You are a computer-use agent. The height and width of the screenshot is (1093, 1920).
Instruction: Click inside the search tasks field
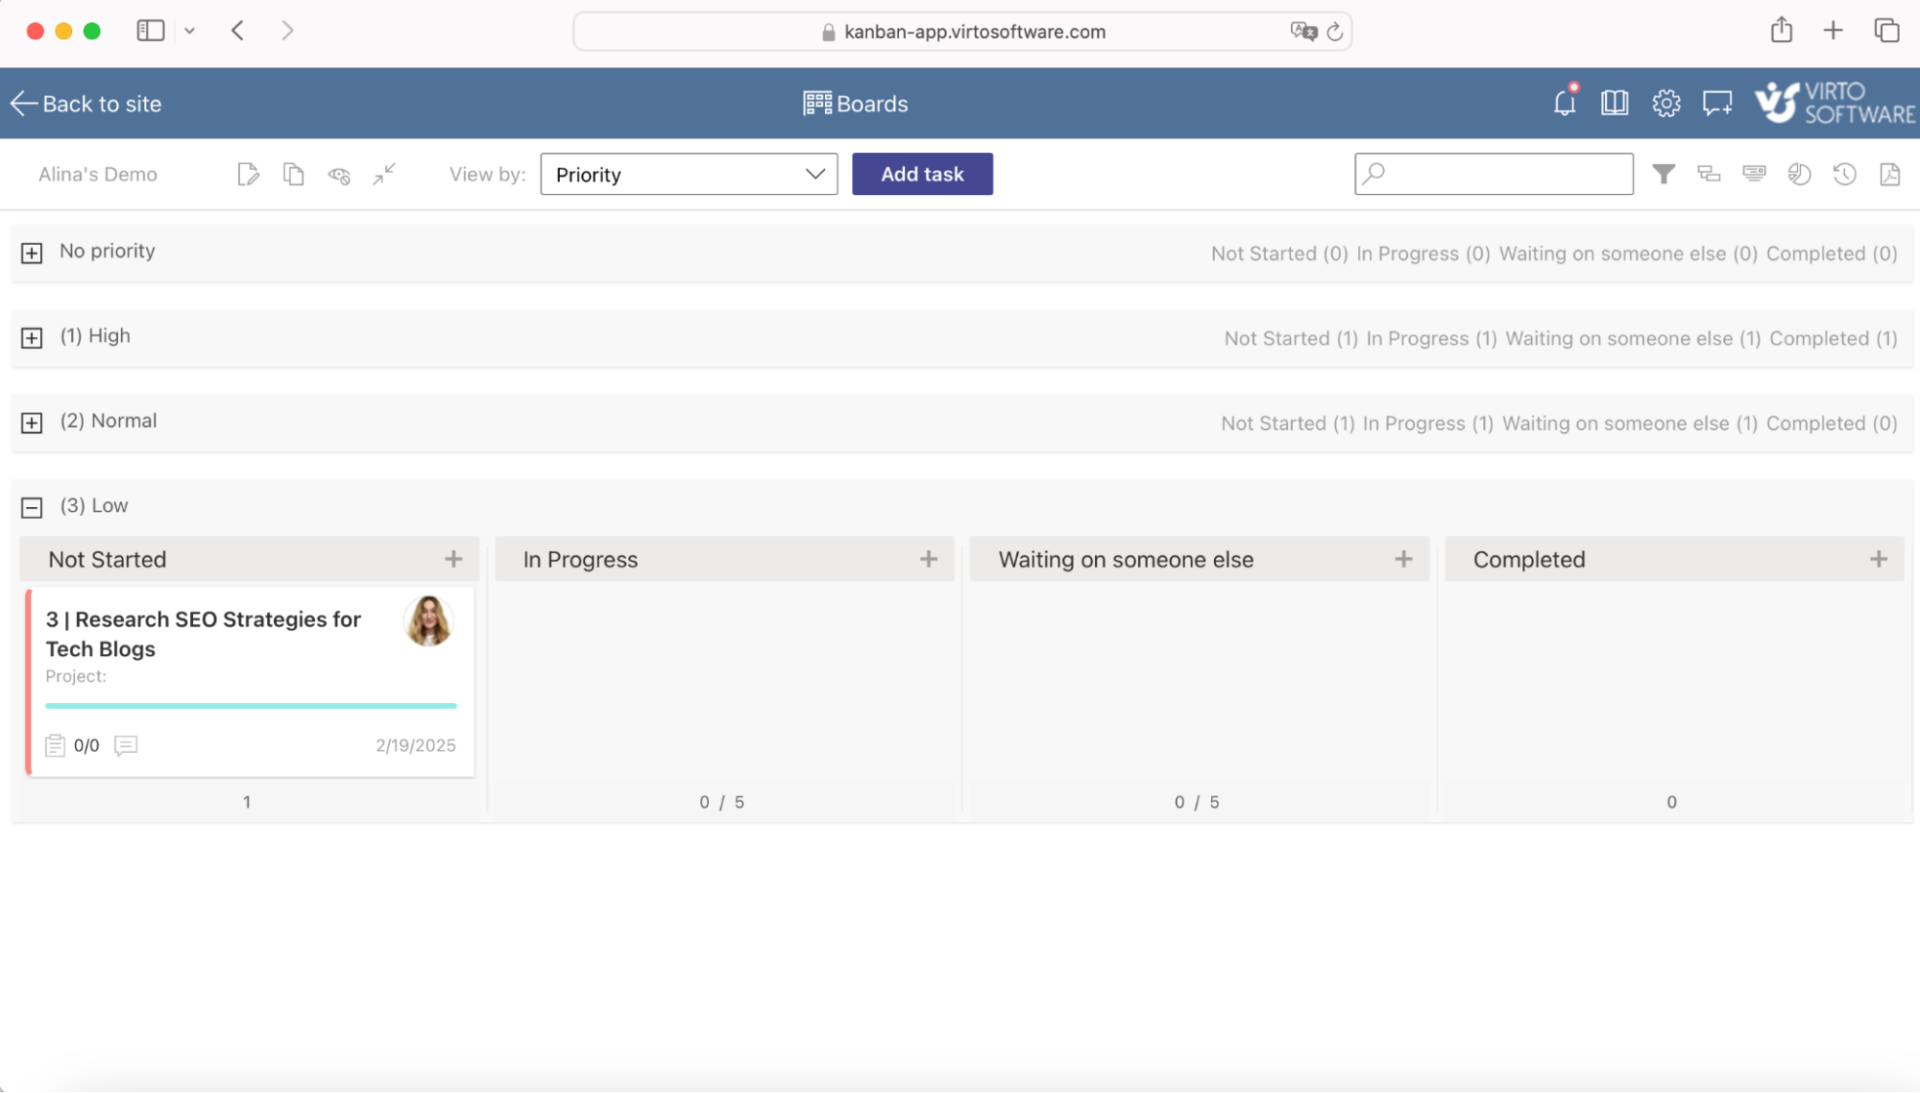pos(1493,173)
